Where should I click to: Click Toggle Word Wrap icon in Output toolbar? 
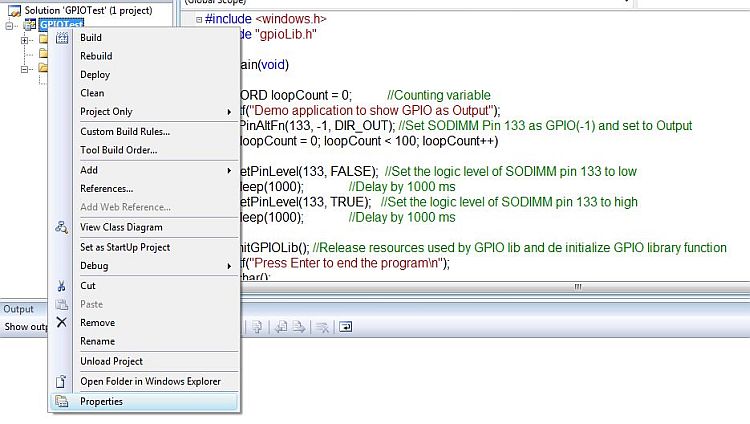(345, 327)
